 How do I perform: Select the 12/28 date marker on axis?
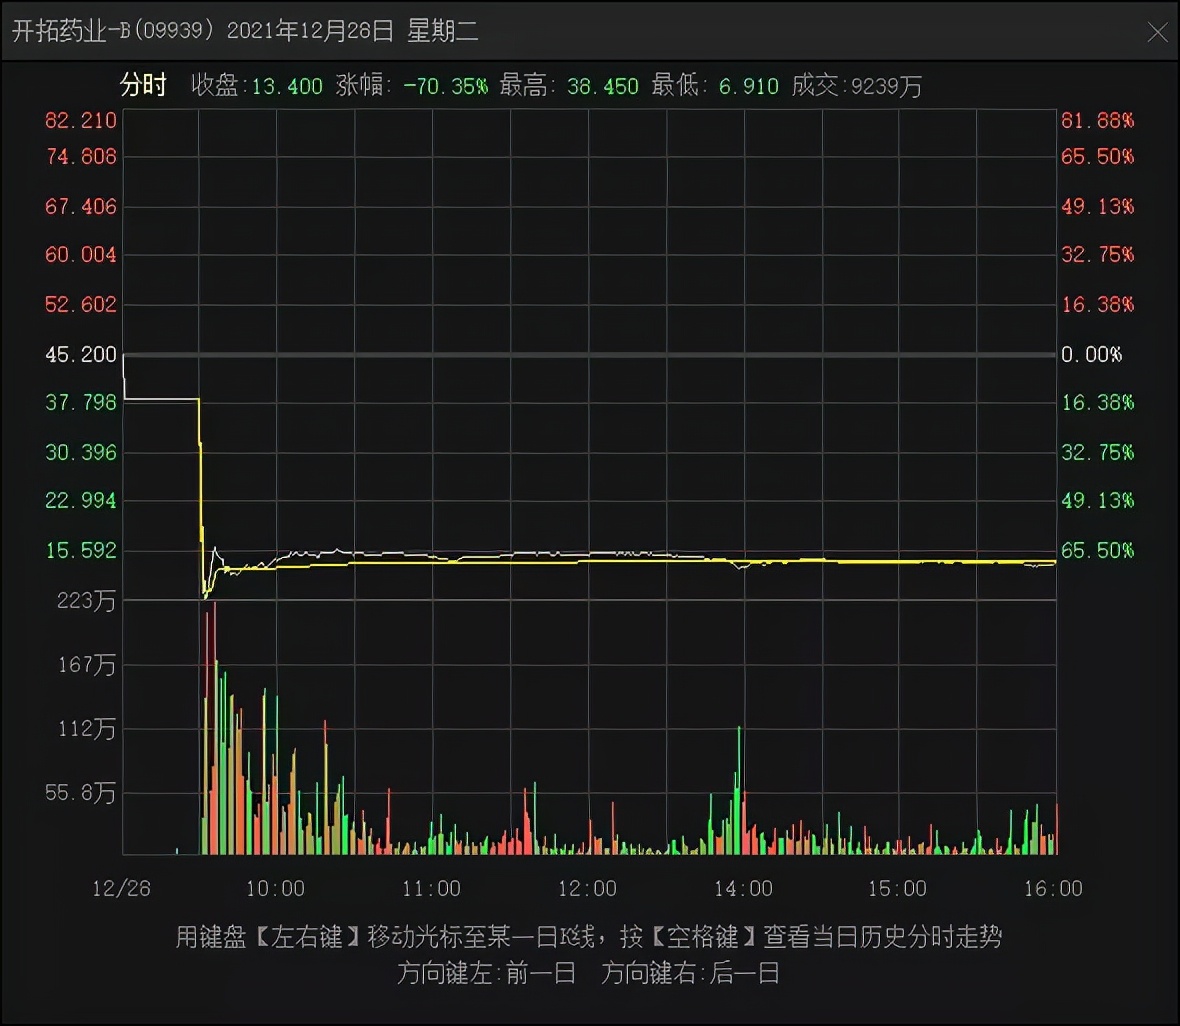point(124,888)
